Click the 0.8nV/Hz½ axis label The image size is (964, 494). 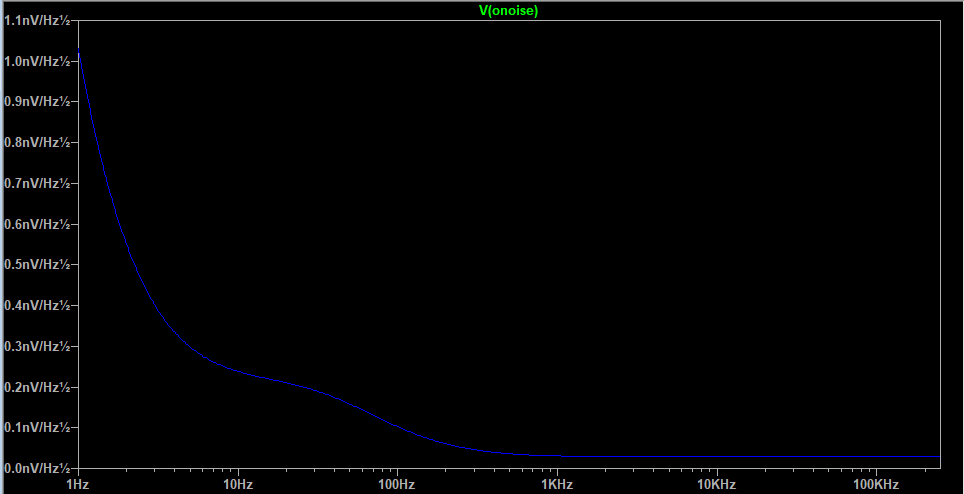click(37, 142)
